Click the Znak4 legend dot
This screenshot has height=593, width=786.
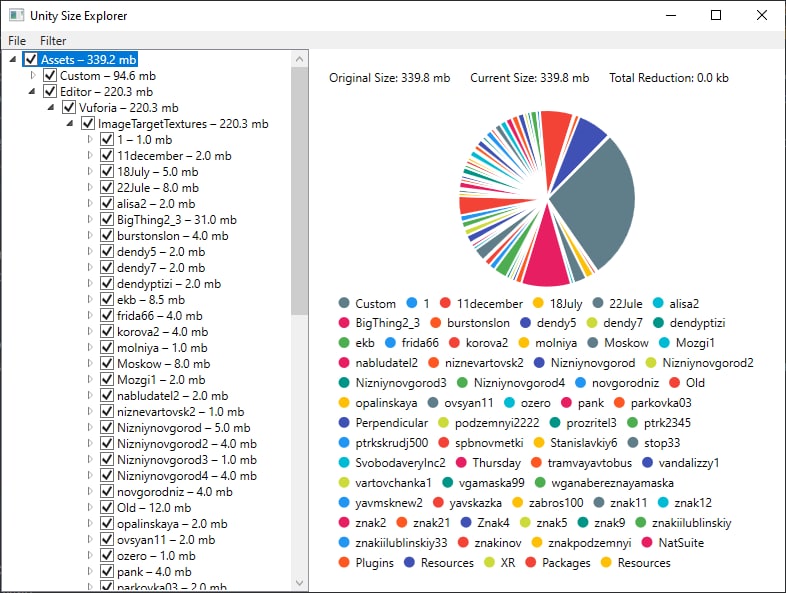point(466,522)
